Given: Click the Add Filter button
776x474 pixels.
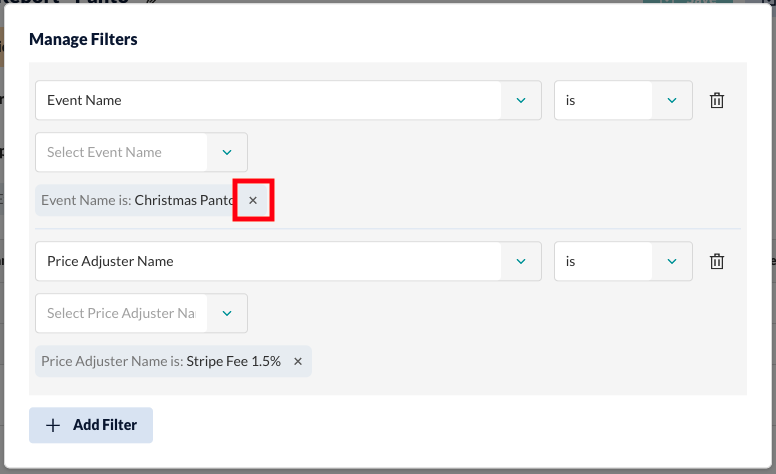Looking at the screenshot, I should tap(91, 425).
